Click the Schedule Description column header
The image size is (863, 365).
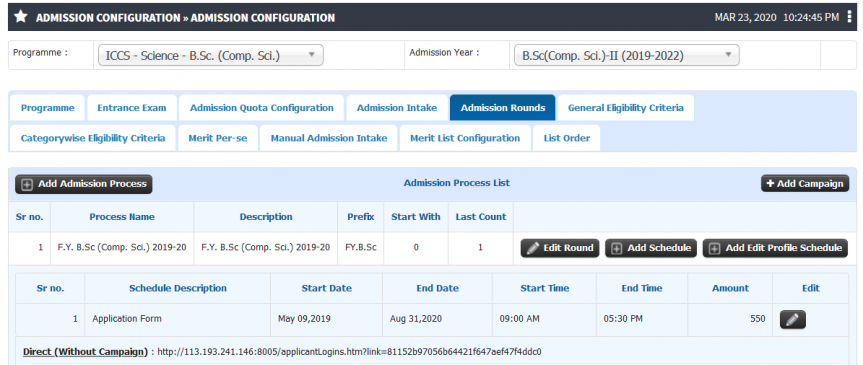[178, 288]
